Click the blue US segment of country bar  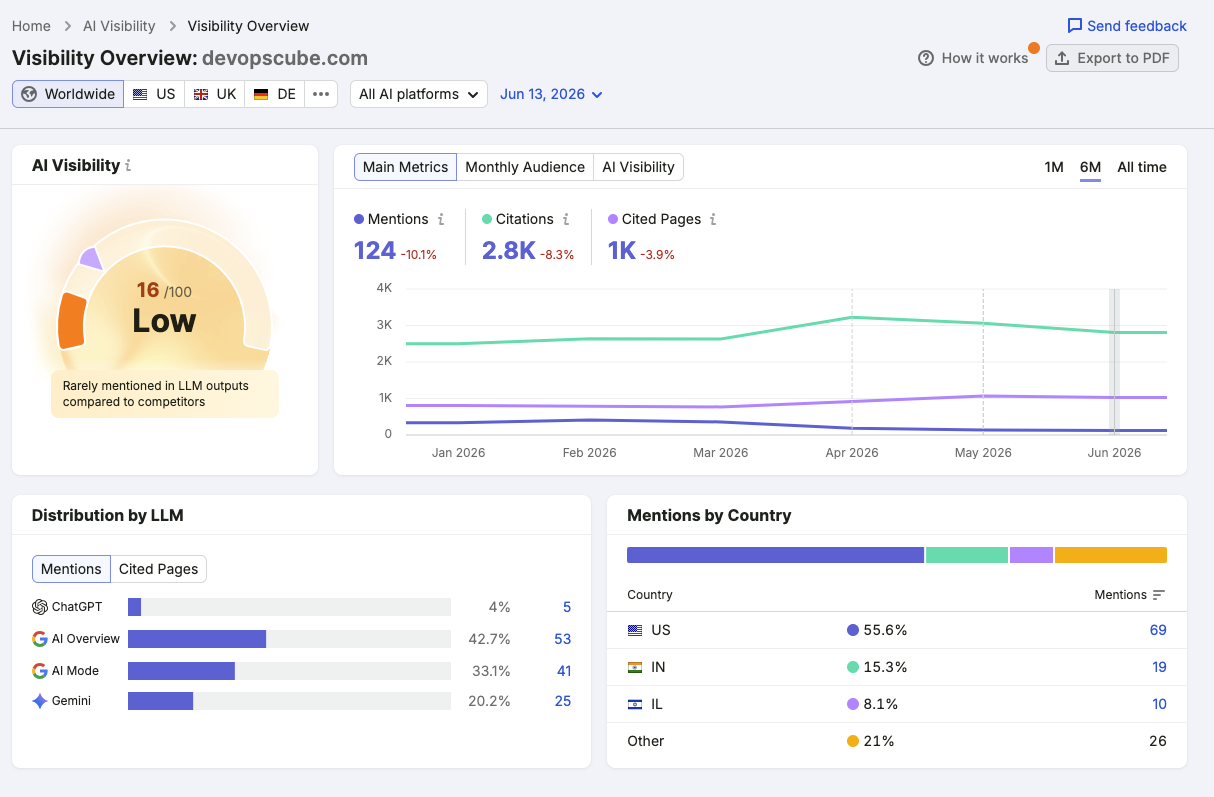pyautogui.click(x=775, y=555)
